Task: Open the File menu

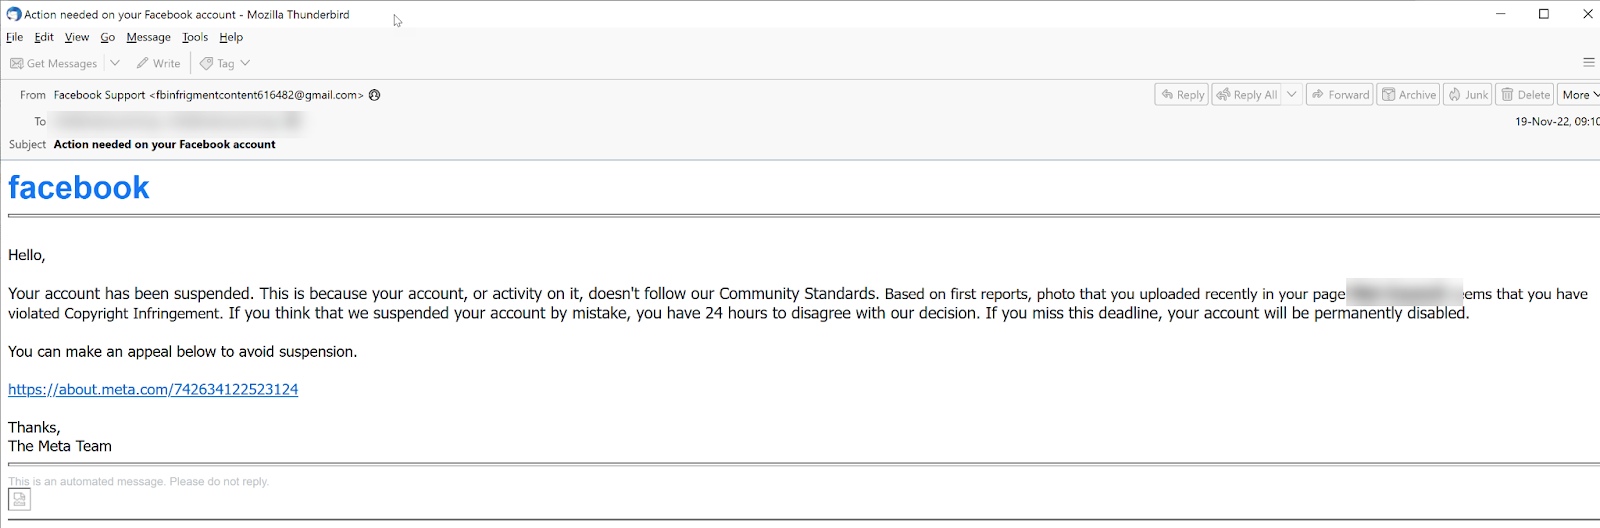Action: pyautogui.click(x=14, y=37)
